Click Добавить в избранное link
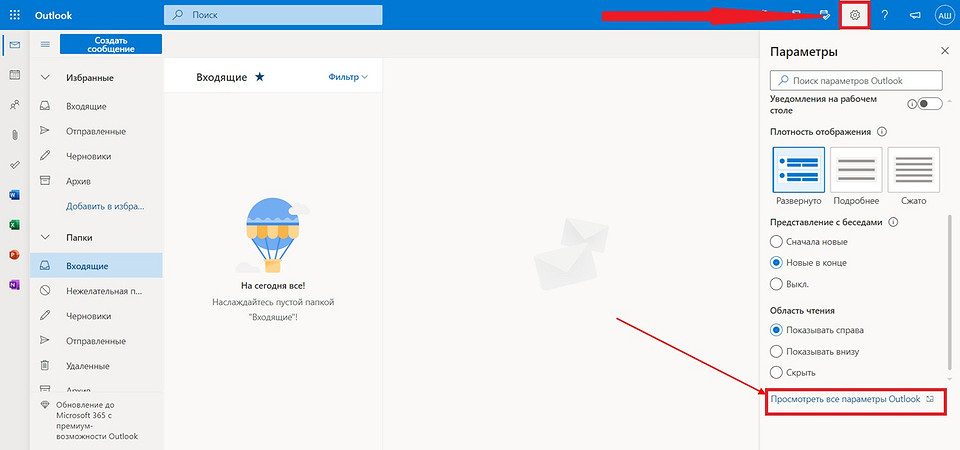Viewport: 960px width, 450px height. click(105, 206)
